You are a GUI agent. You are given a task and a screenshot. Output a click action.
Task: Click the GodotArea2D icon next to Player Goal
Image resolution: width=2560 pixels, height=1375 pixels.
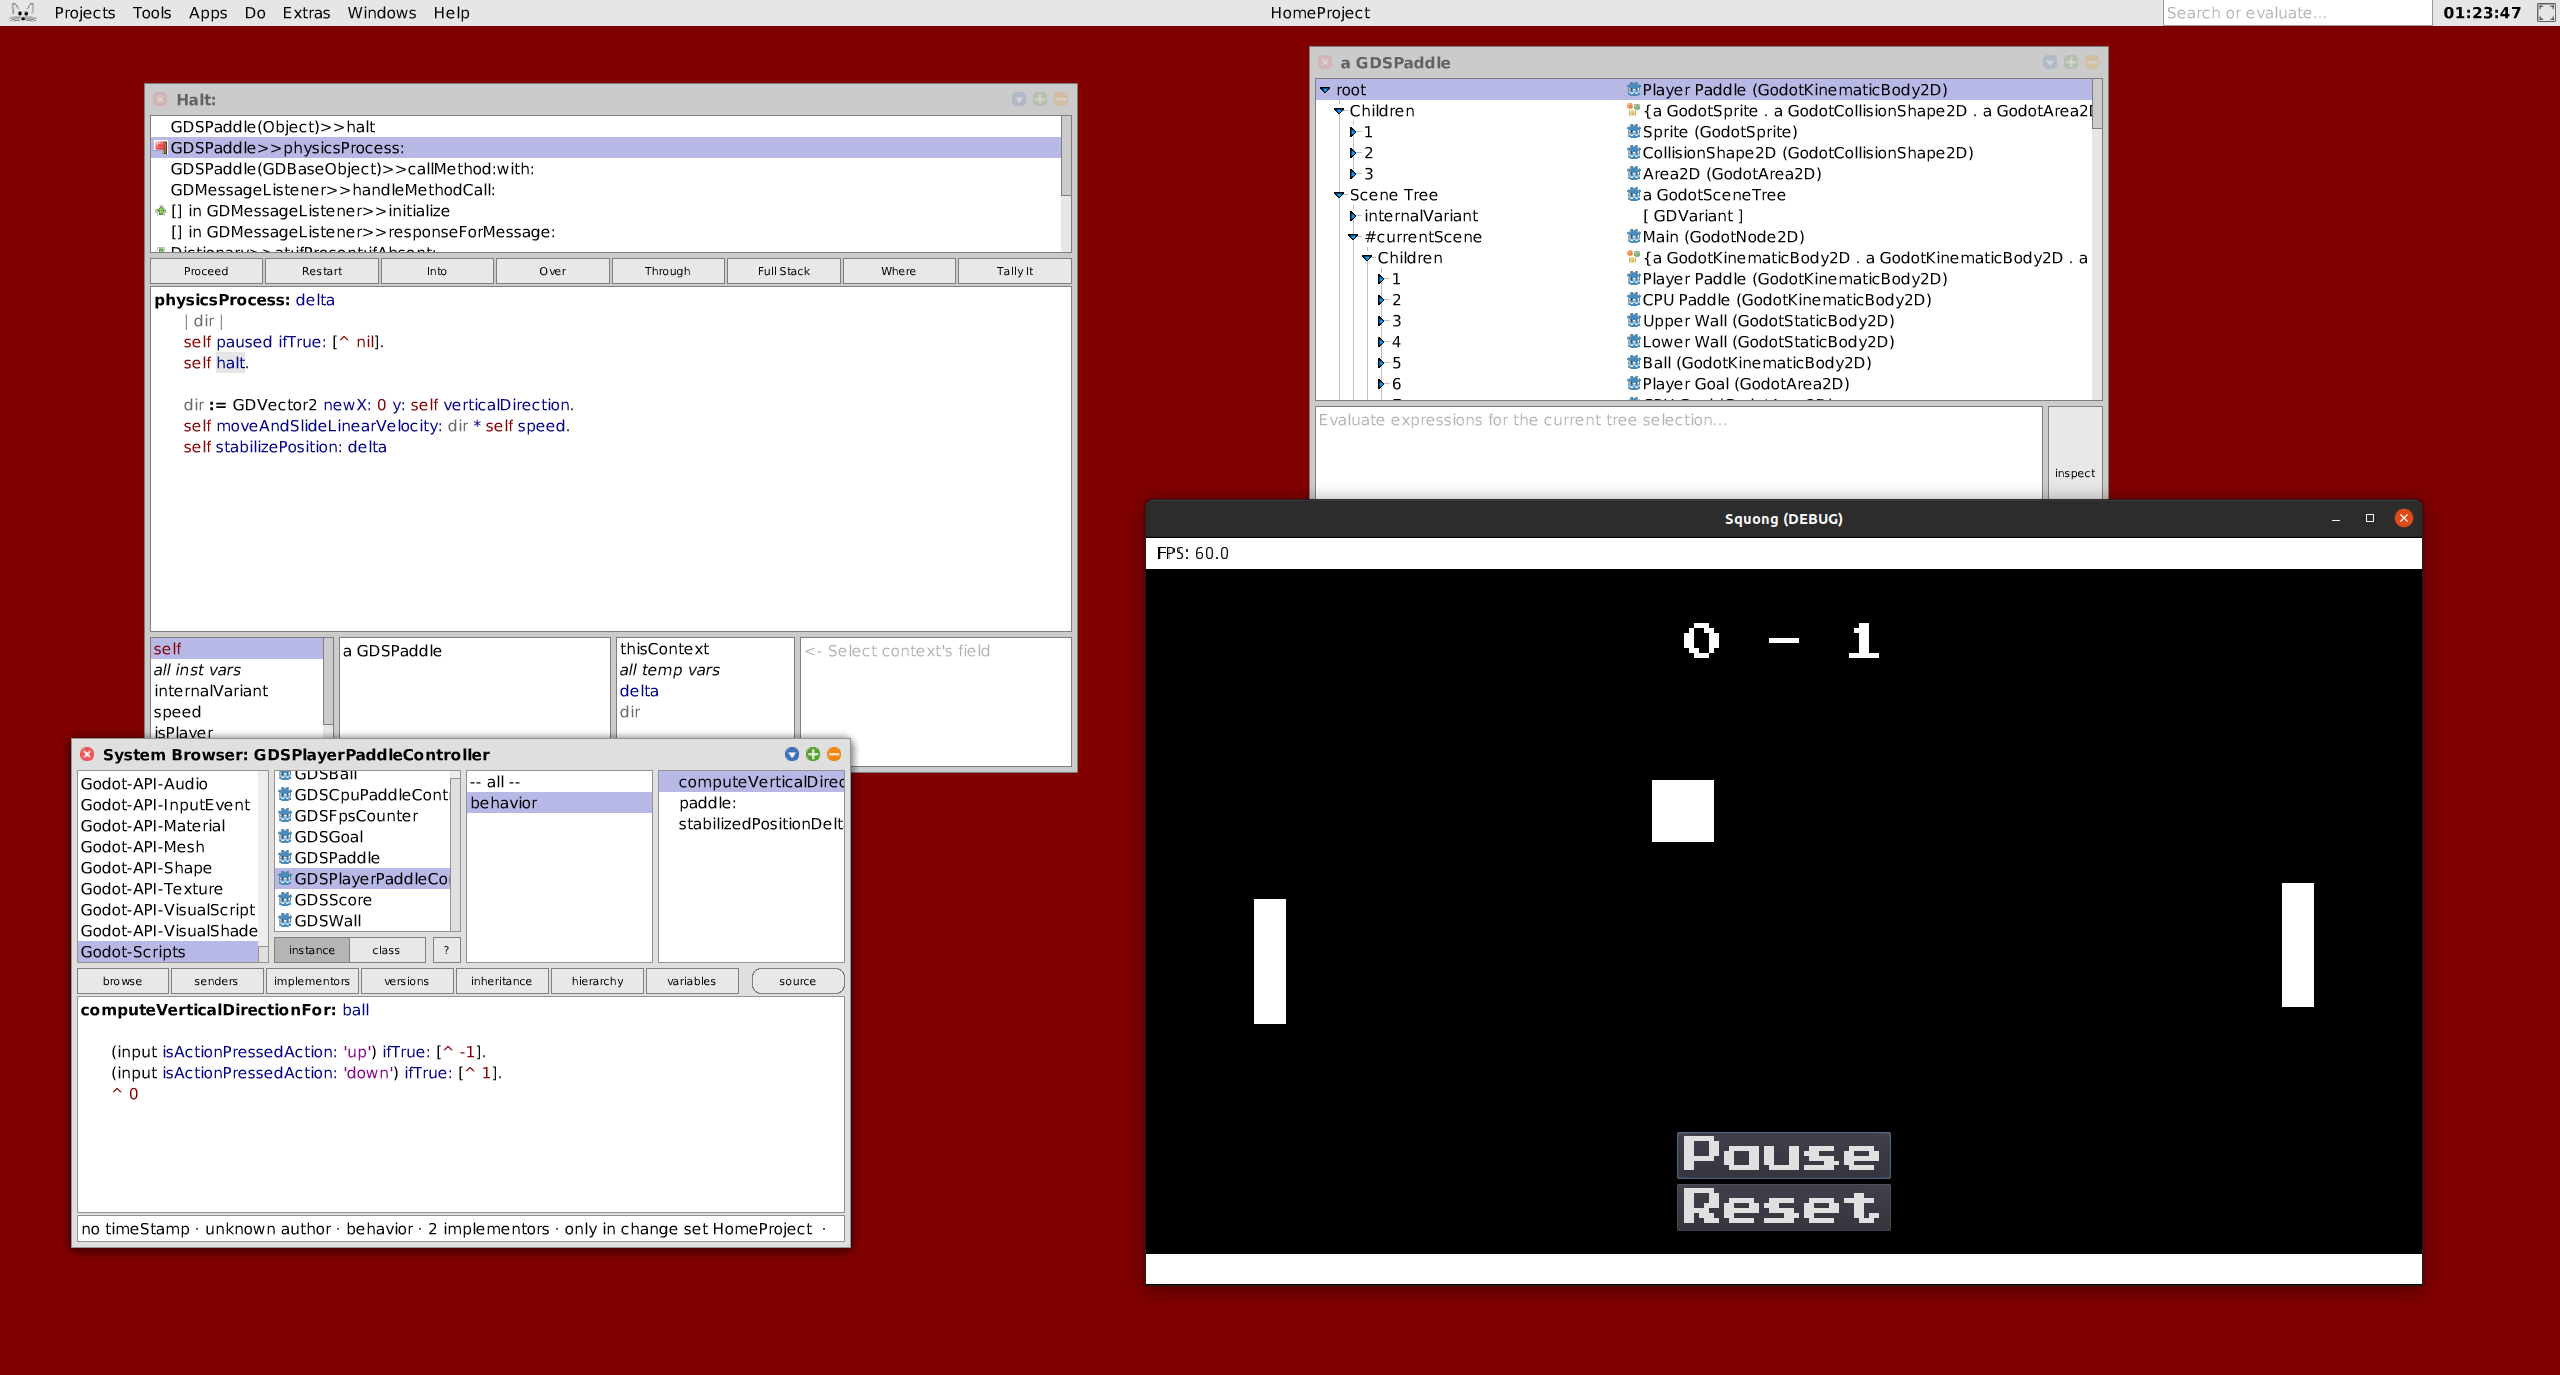click(x=1629, y=383)
